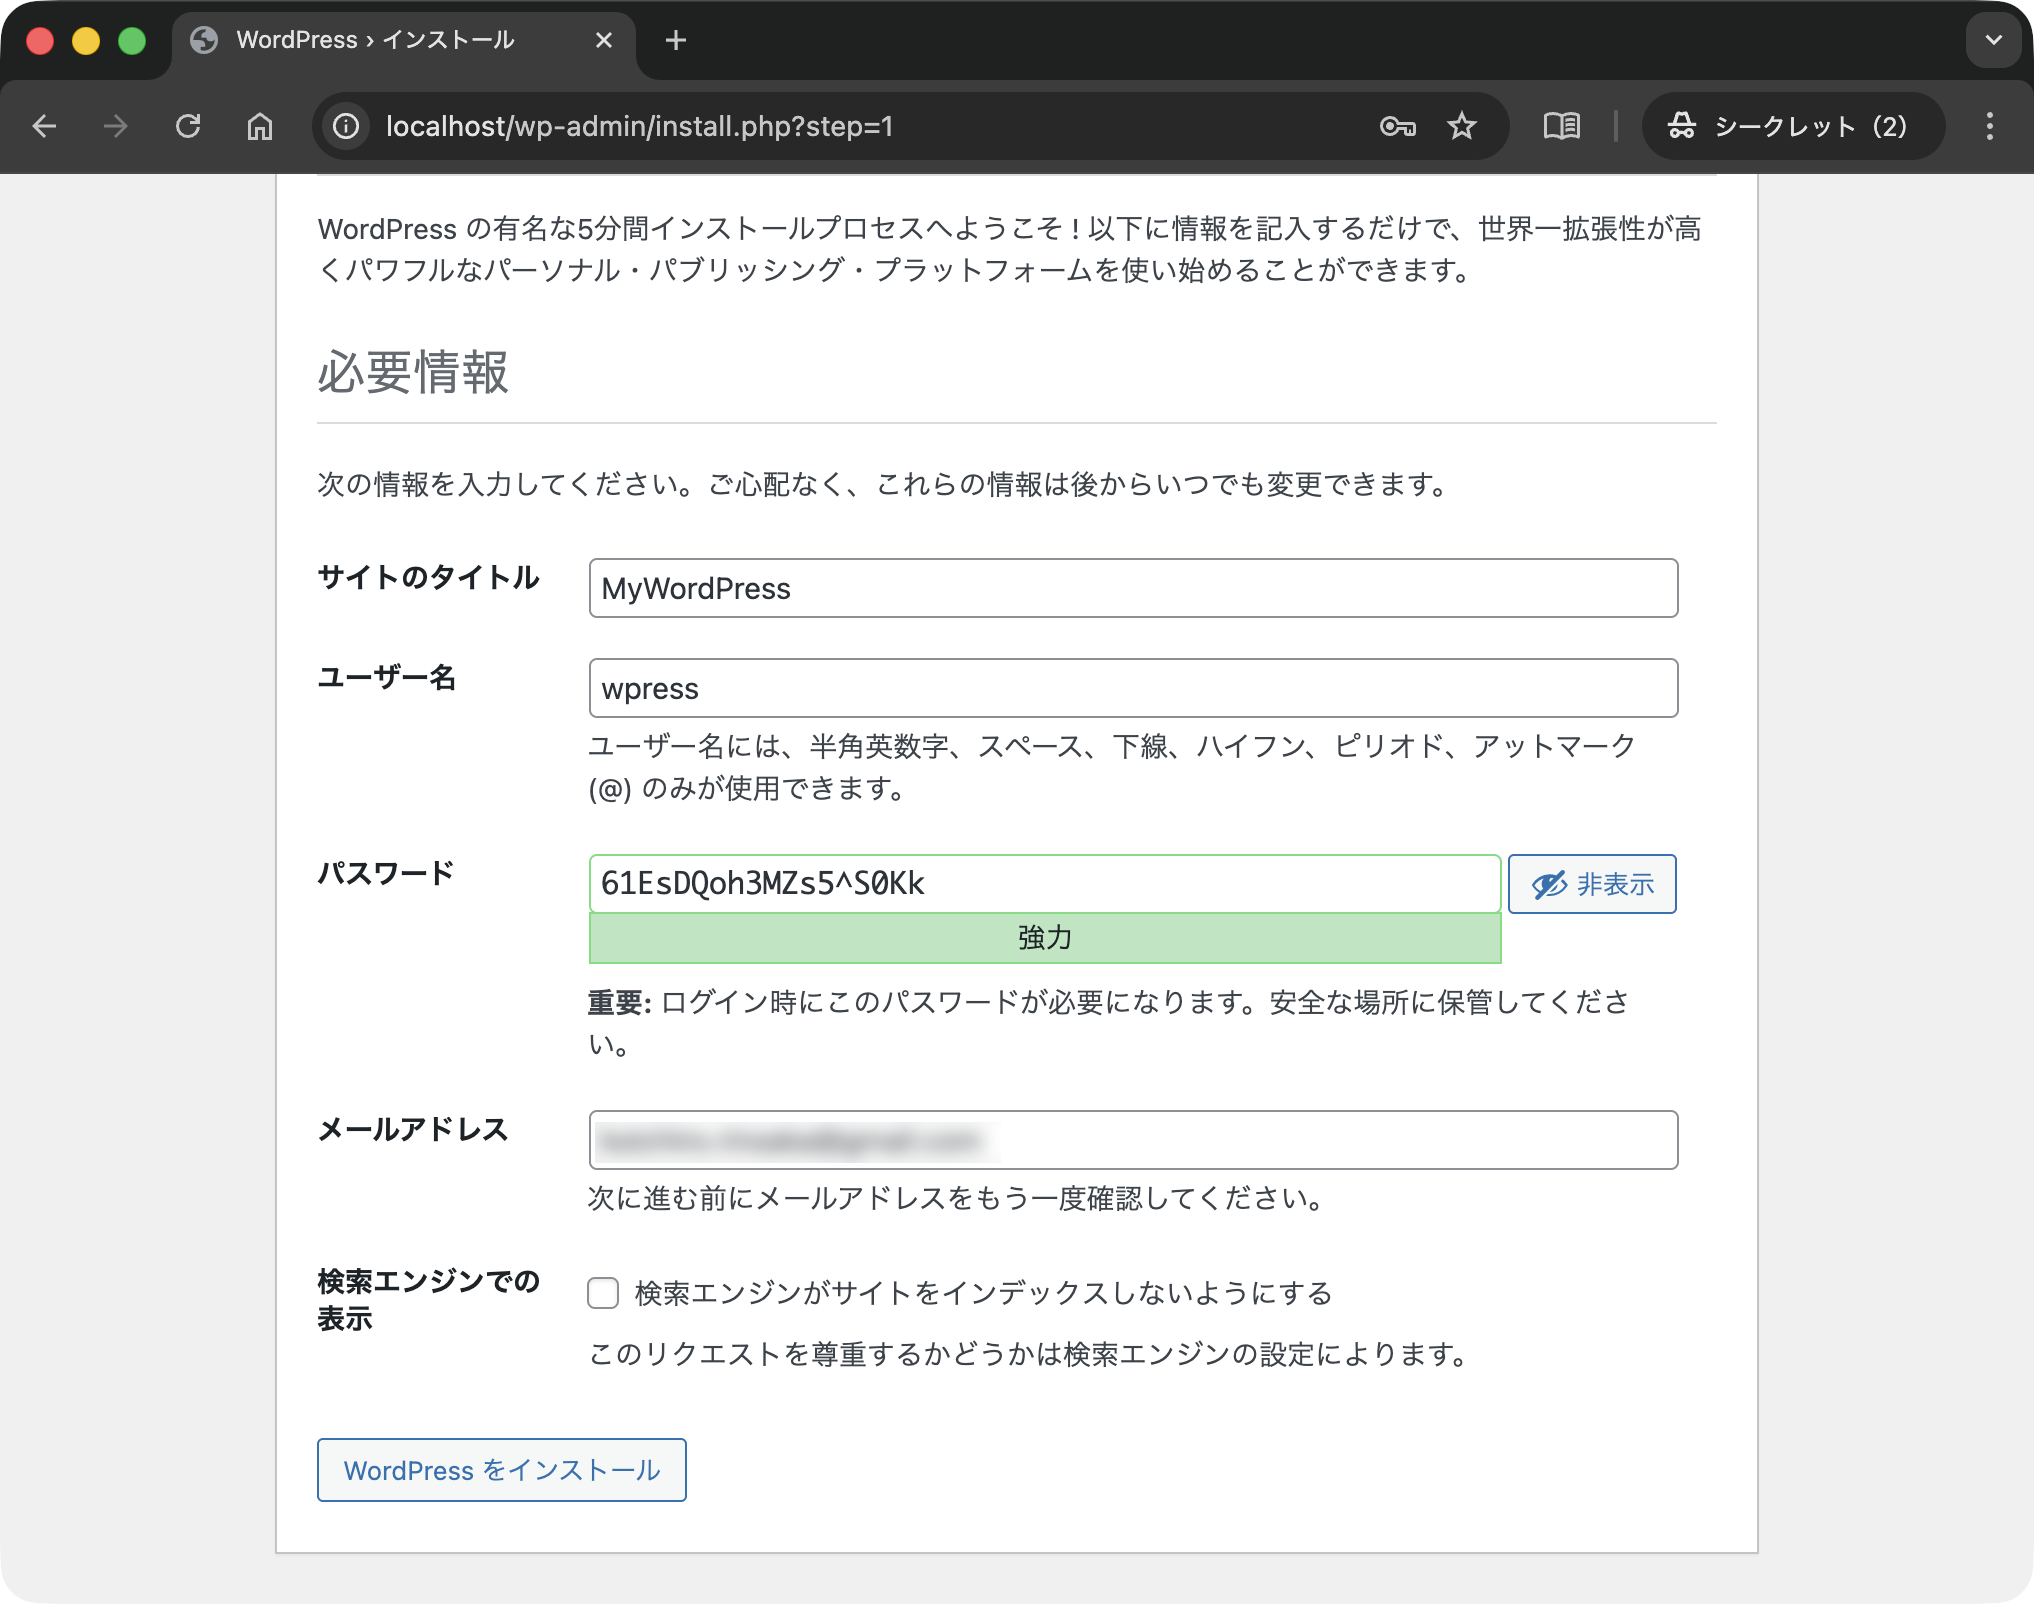Open reading mode book icon

(1561, 126)
